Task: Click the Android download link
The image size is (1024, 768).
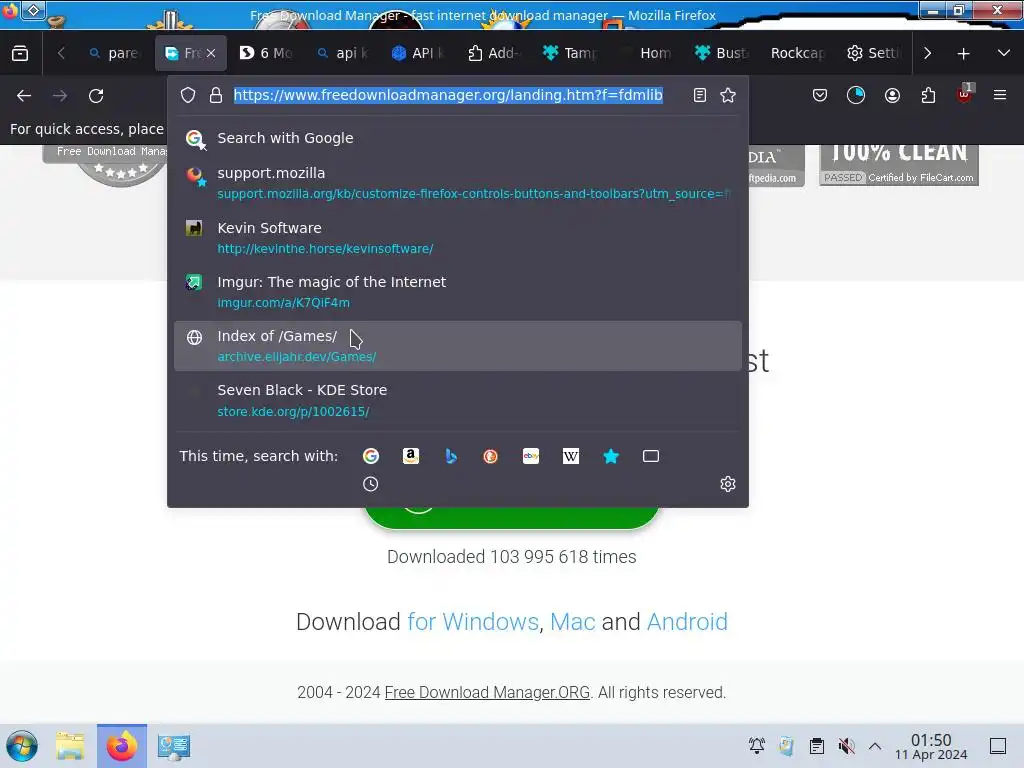Action: click(687, 622)
